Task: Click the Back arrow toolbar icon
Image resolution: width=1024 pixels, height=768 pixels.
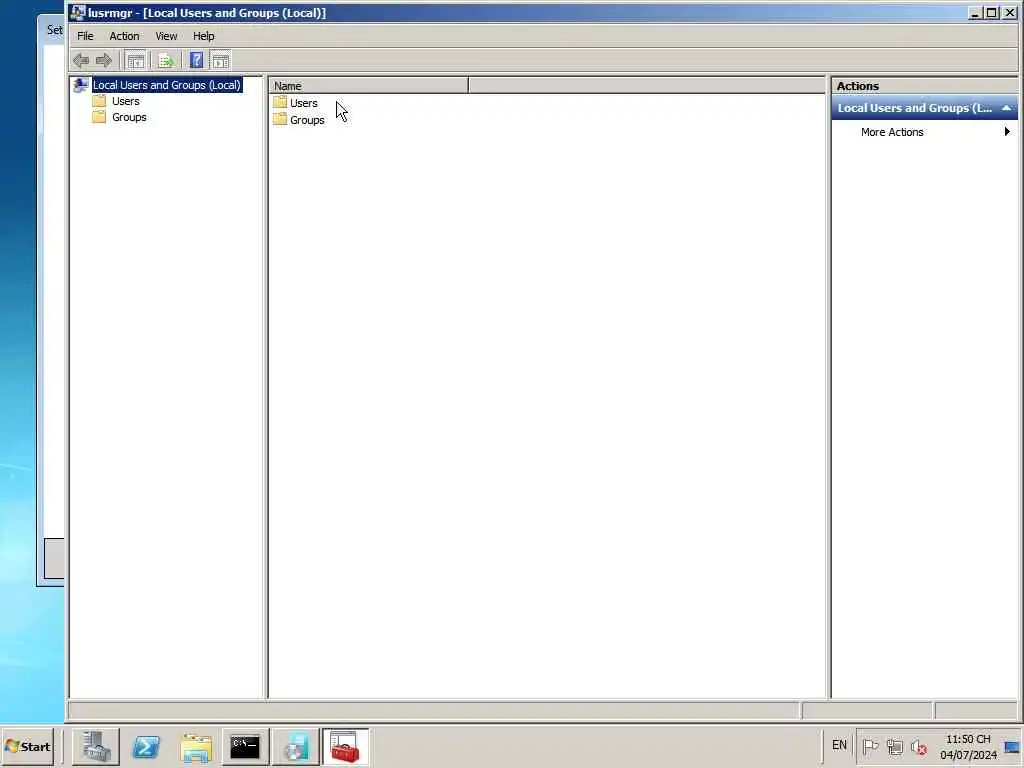Action: (81, 61)
